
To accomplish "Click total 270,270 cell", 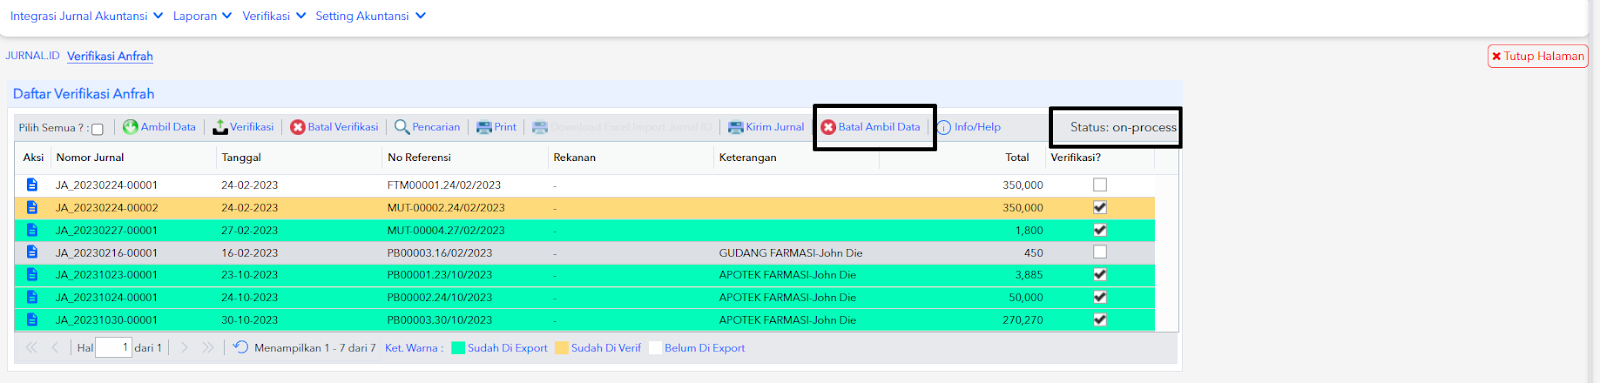I will click(1022, 320).
